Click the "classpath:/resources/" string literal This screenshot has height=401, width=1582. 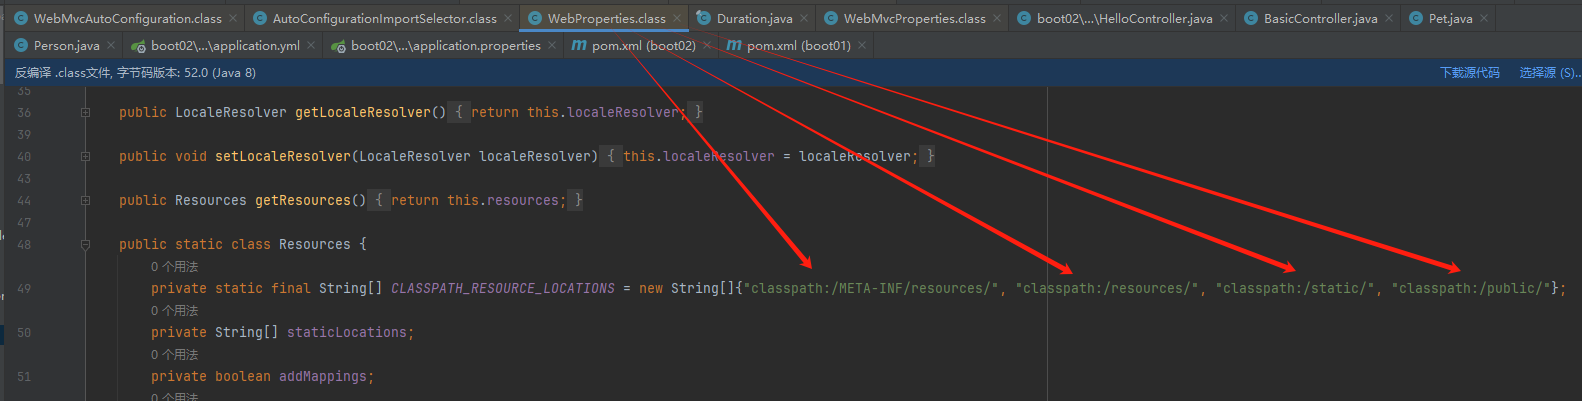tap(1107, 288)
